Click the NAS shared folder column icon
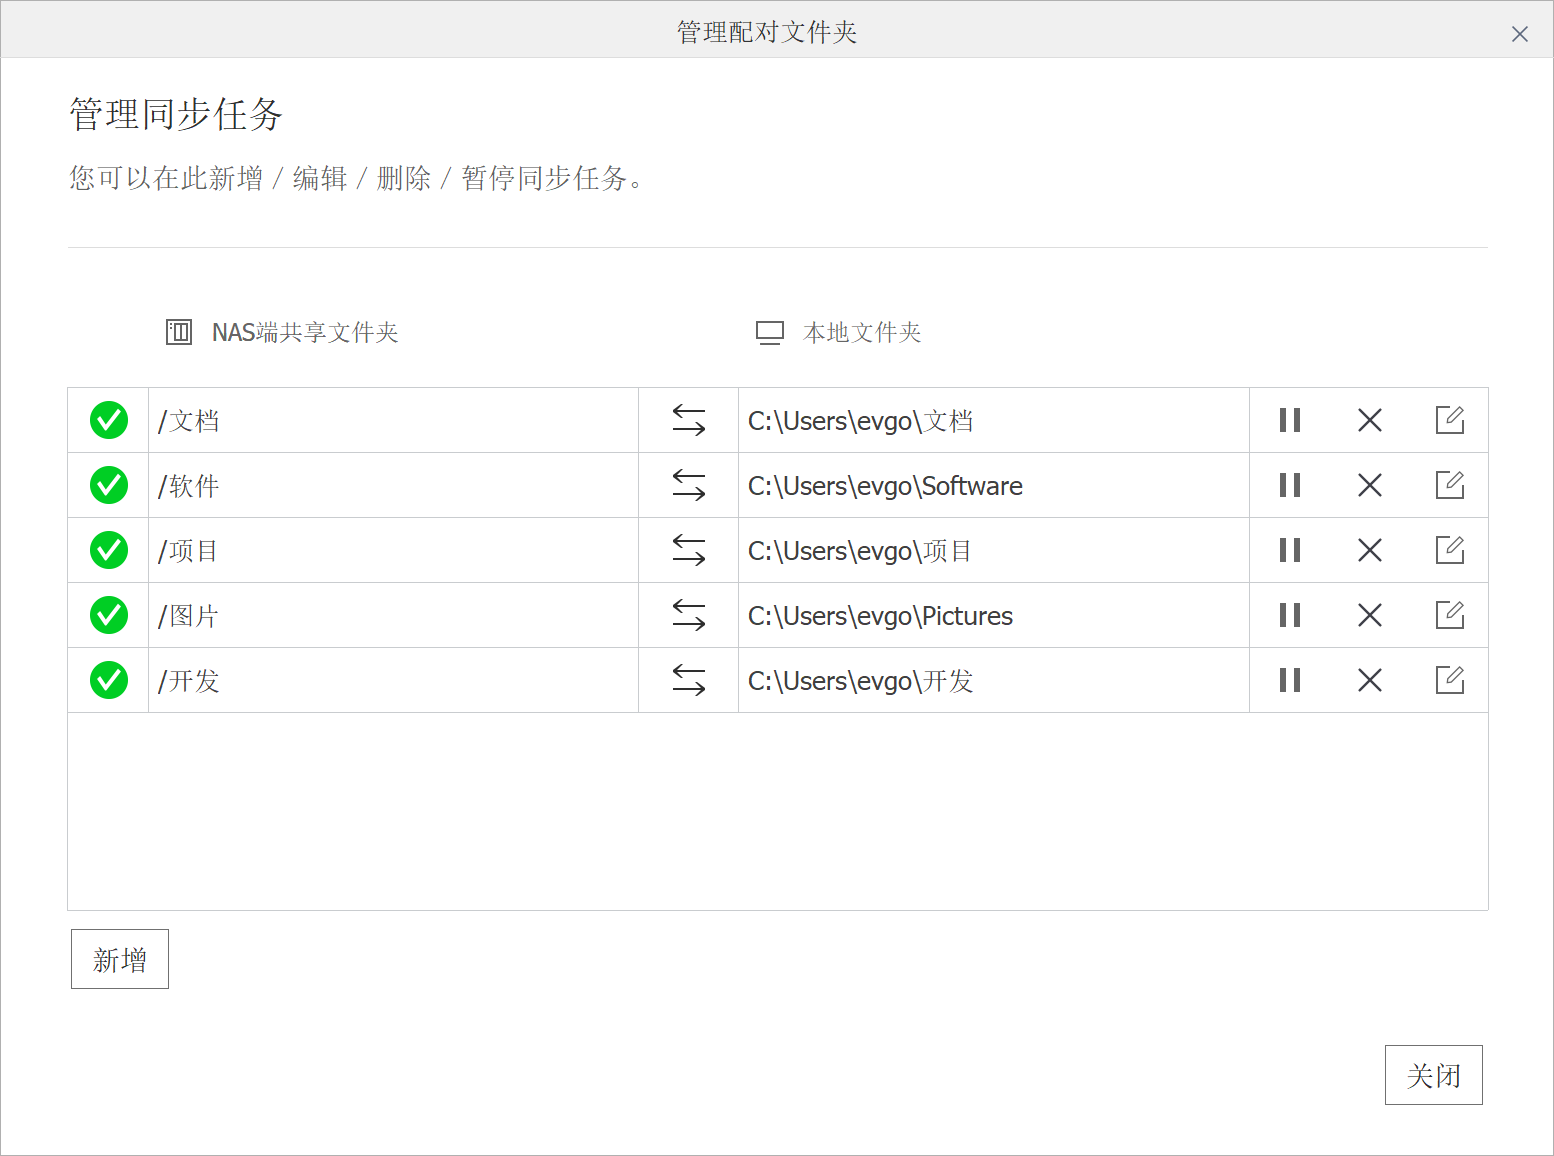This screenshot has height=1156, width=1554. [x=179, y=332]
